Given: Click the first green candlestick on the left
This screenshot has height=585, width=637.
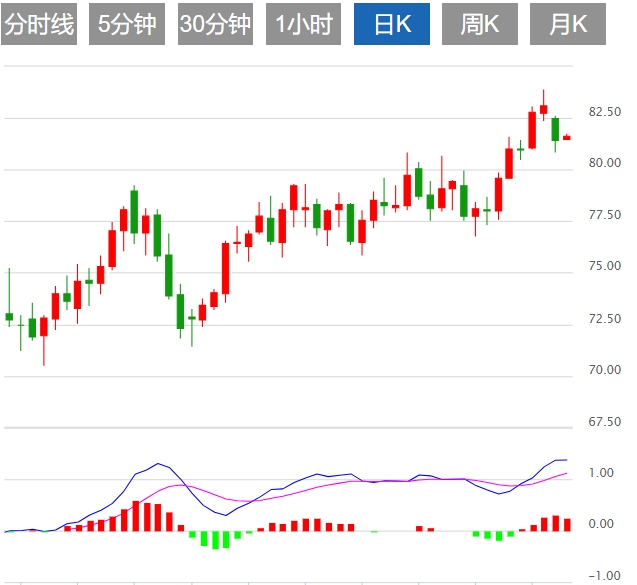Looking at the screenshot, I should [x=9, y=316].
